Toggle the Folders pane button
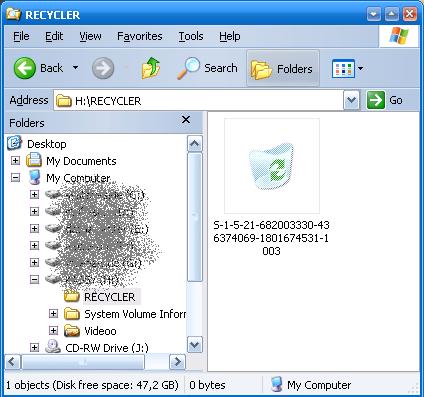The height and width of the screenshot is (397, 424). [x=283, y=69]
